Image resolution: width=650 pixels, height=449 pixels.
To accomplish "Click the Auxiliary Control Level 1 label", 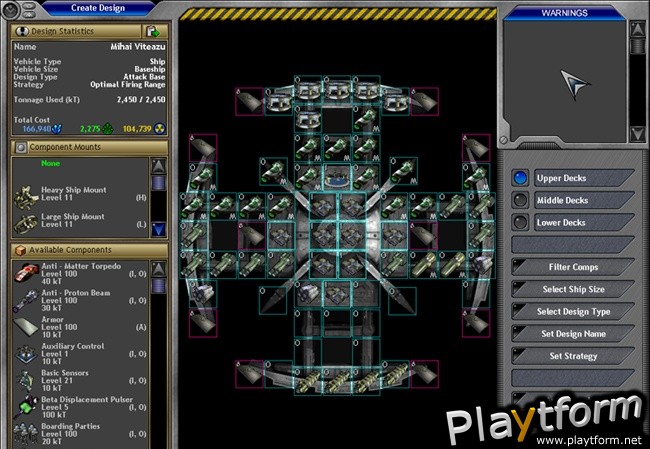I will point(73,350).
